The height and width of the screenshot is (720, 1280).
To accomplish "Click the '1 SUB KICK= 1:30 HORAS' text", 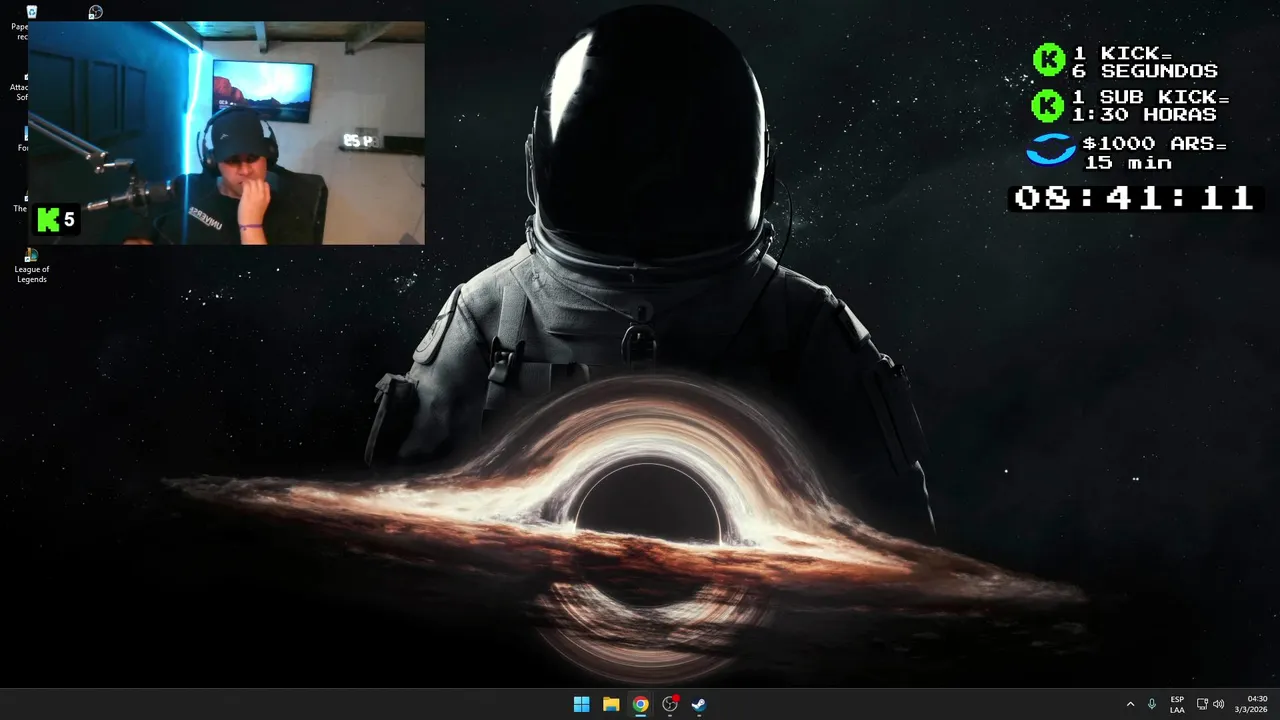I will (1150, 105).
